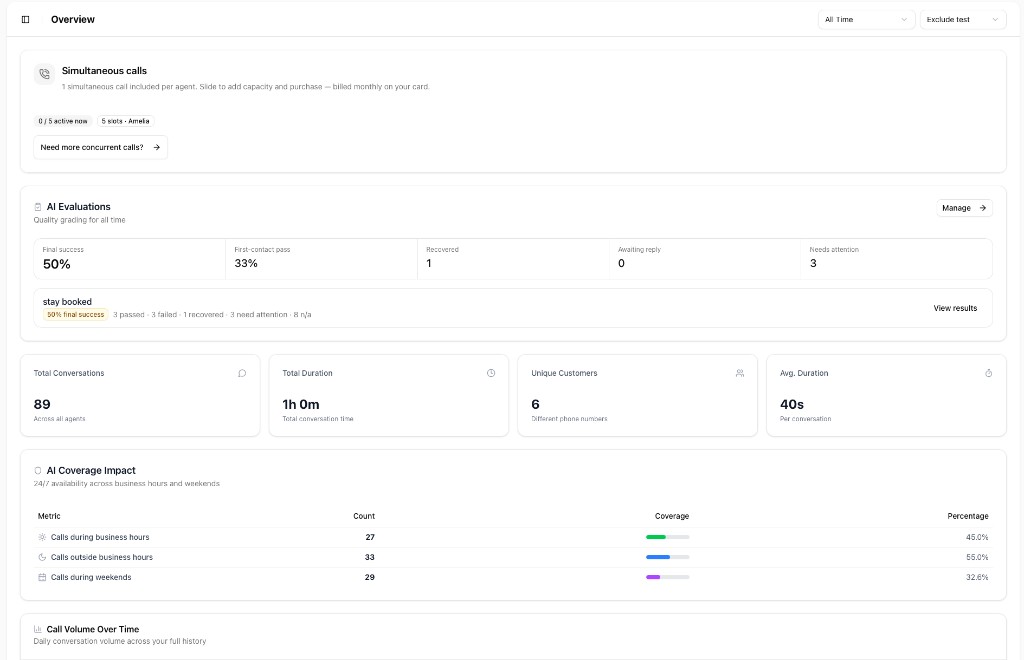
Task: Toggle the sidebar panel icon
Action: tap(25, 20)
